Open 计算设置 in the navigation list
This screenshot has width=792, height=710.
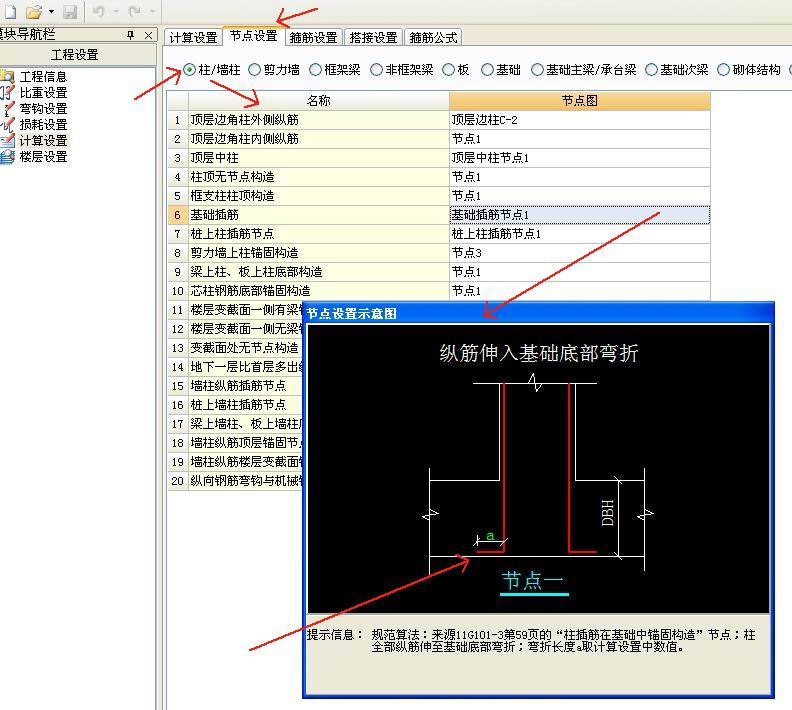pos(43,140)
